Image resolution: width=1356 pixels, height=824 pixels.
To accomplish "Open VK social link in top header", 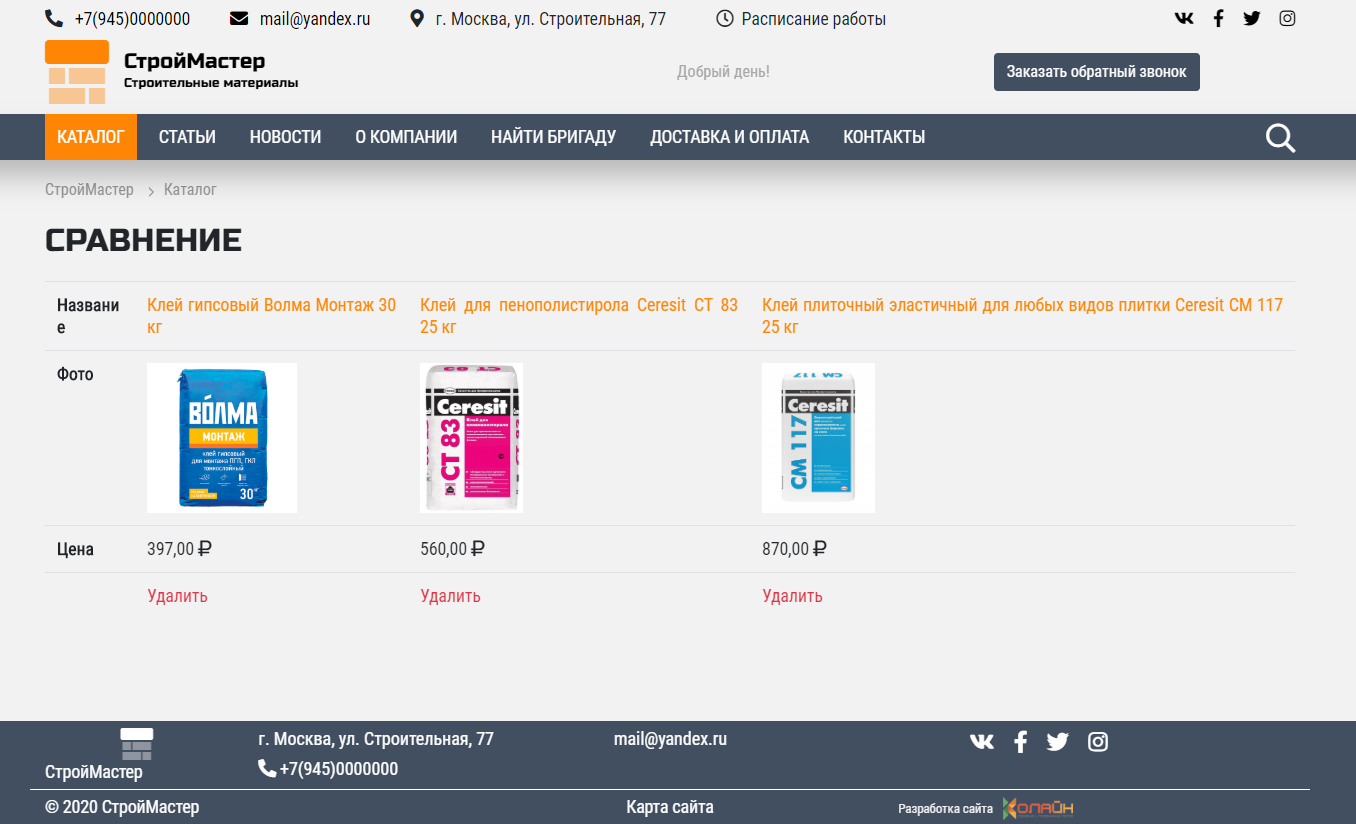I will pyautogui.click(x=1184, y=19).
